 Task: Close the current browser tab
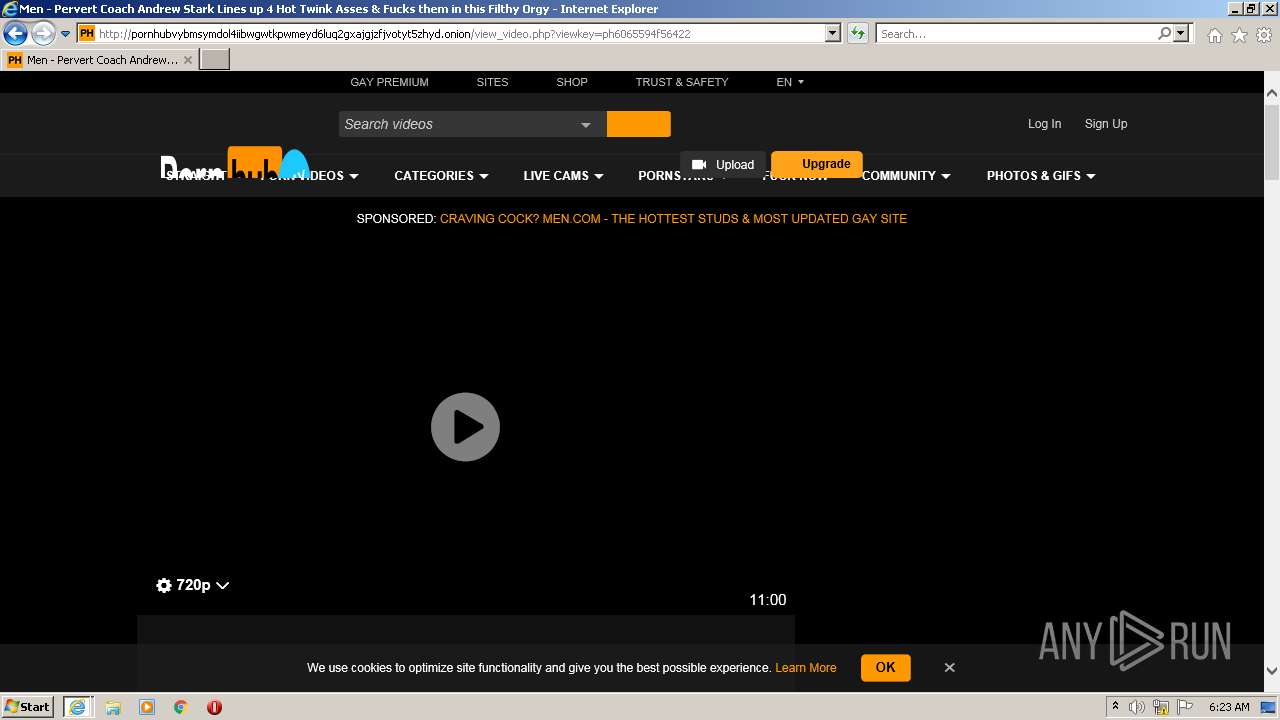coord(188,60)
